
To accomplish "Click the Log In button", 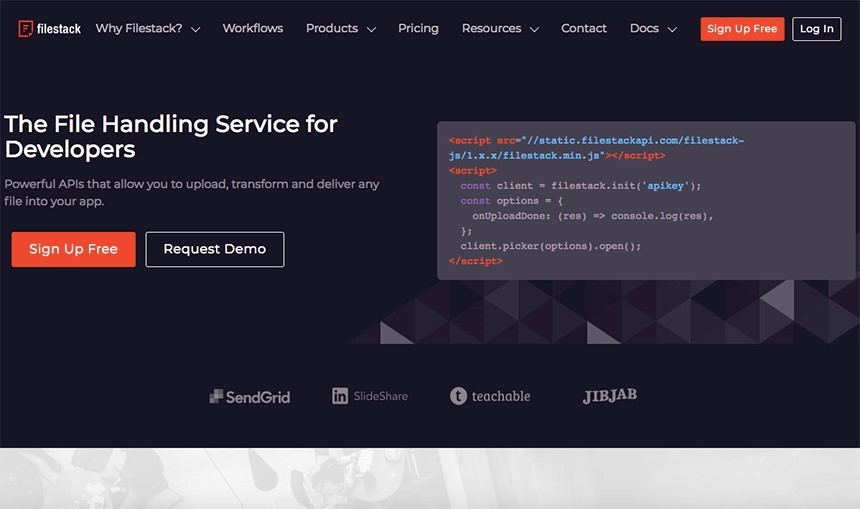I will (x=817, y=29).
